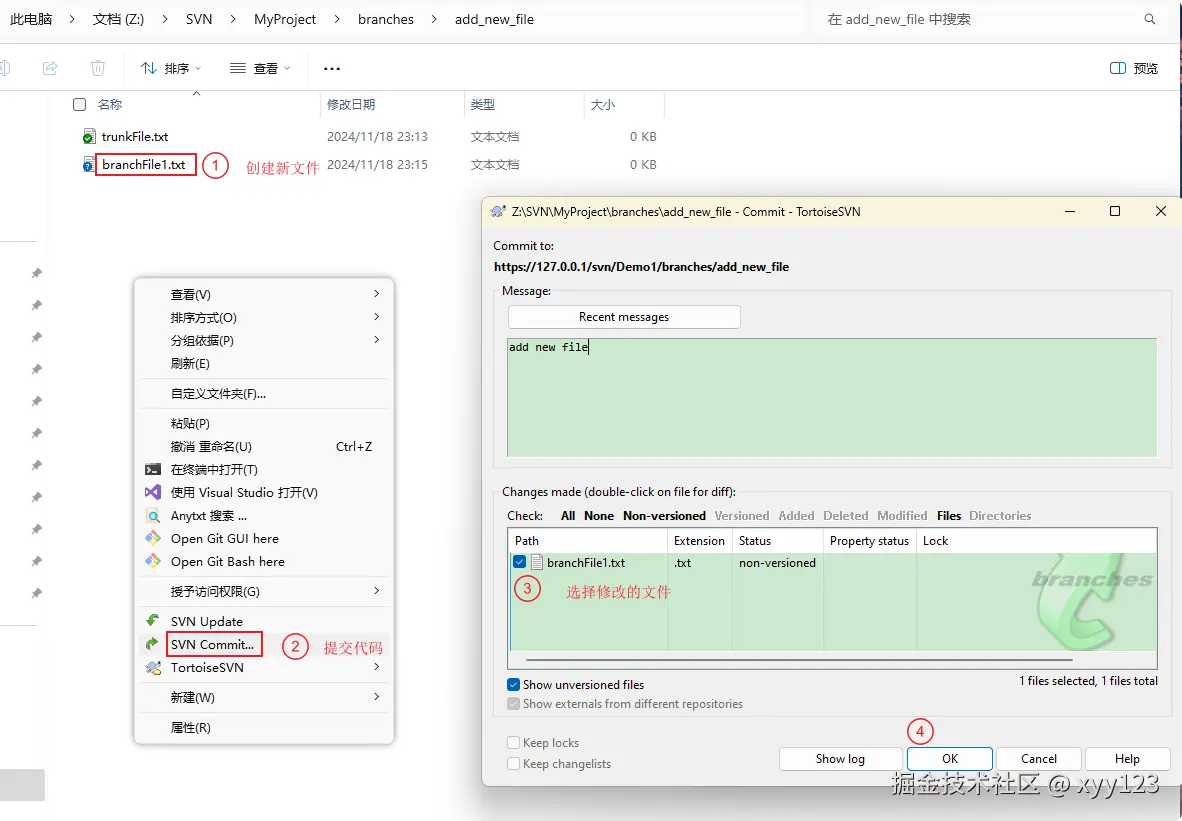Toggle Show externals from different repositories
The height and width of the screenshot is (821, 1182).
[x=513, y=703]
